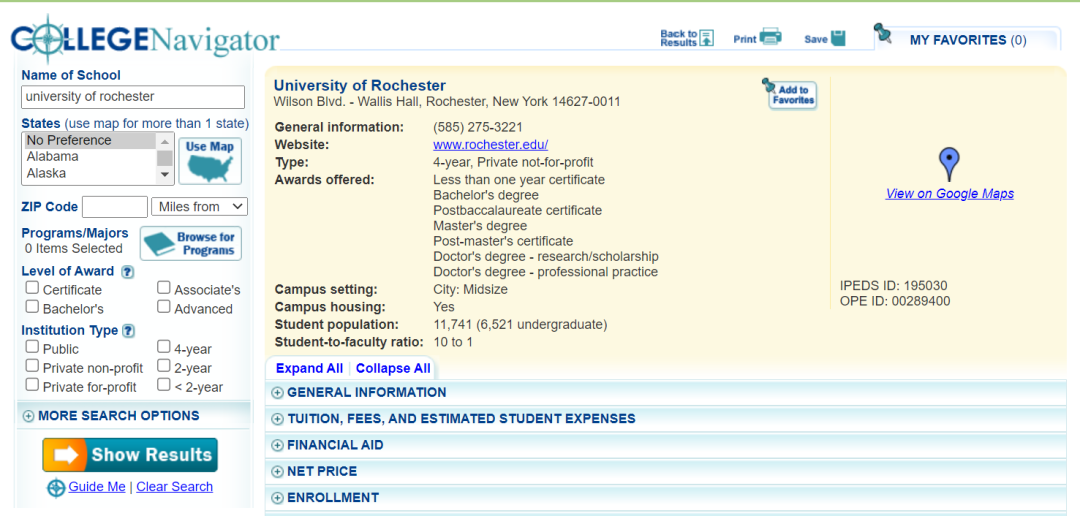Image resolution: width=1080 pixels, height=516 pixels.
Task: Click the Google Maps pin marker
Action: 948,164
